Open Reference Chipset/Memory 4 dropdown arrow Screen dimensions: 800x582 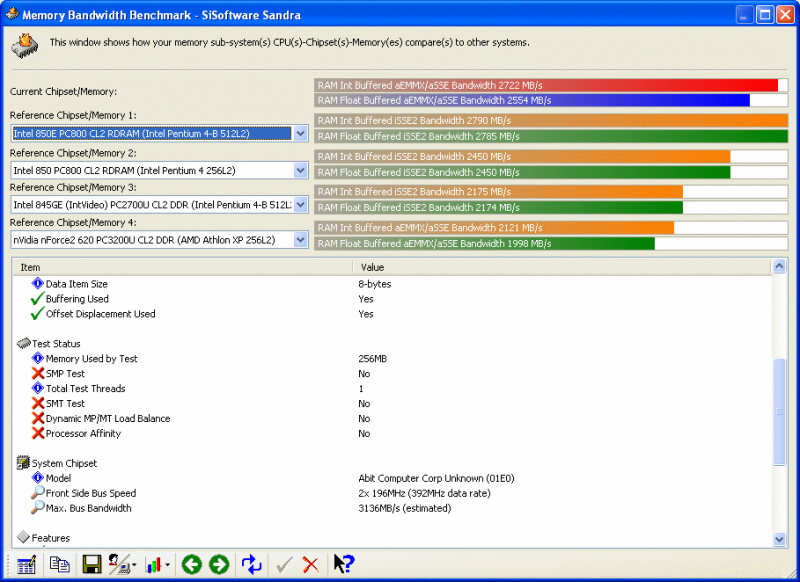click(x=301, y=240)
